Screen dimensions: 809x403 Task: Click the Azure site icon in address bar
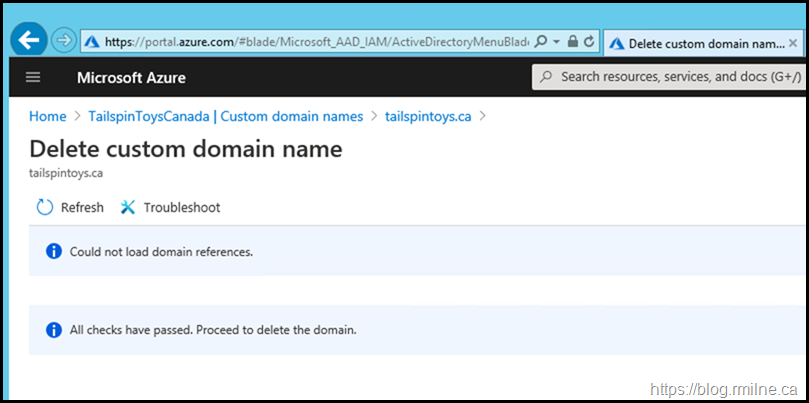92,42
